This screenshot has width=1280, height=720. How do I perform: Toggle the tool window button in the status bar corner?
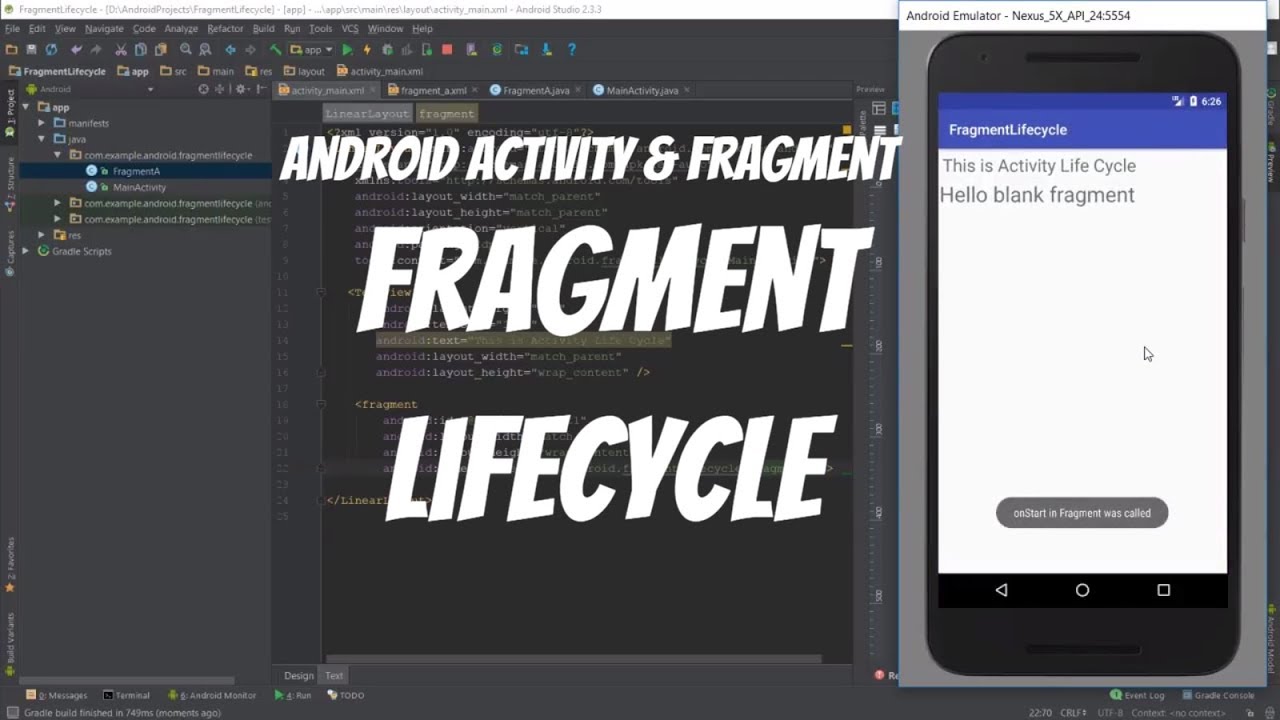click(x=12, y=713)
